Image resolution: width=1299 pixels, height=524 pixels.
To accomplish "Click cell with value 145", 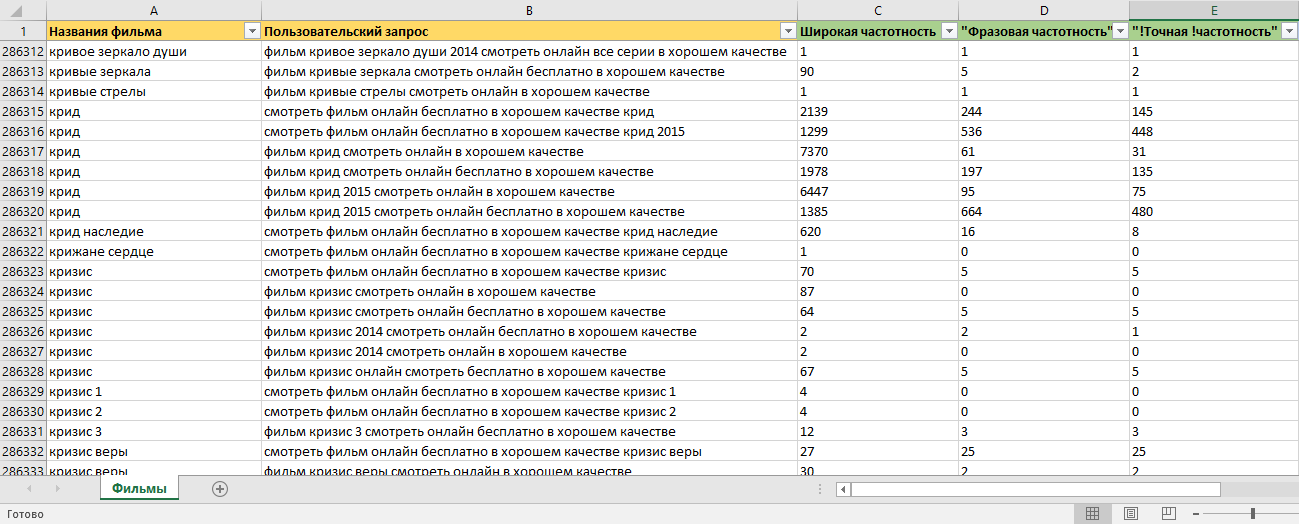I will coord(1214,112).
